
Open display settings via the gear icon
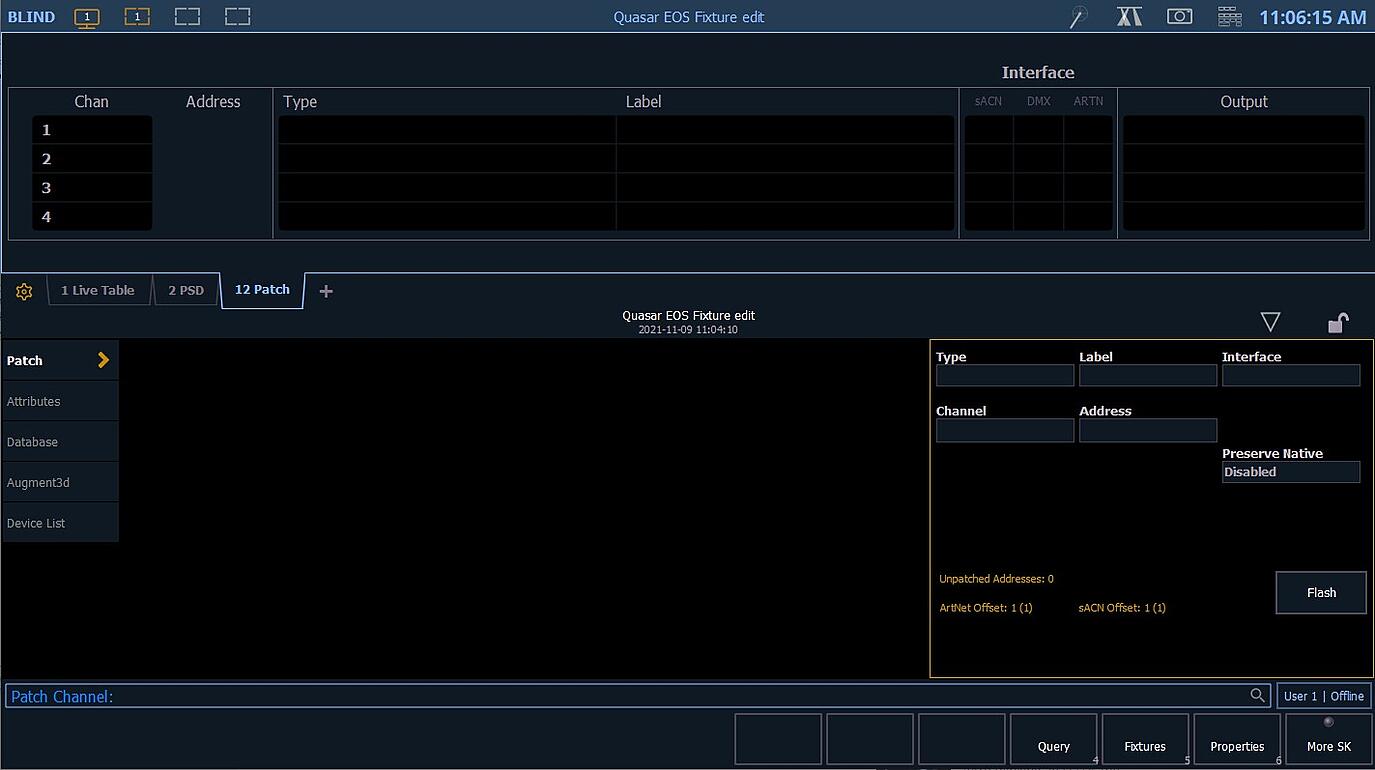[x=23, y=291]
